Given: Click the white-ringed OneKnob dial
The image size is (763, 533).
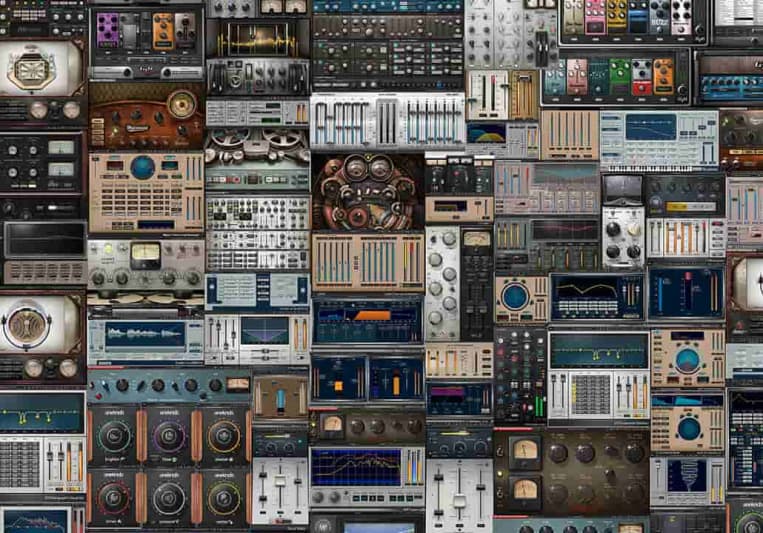Looking at the screenshot, I should pyautogui.click(x=169, y=498).
